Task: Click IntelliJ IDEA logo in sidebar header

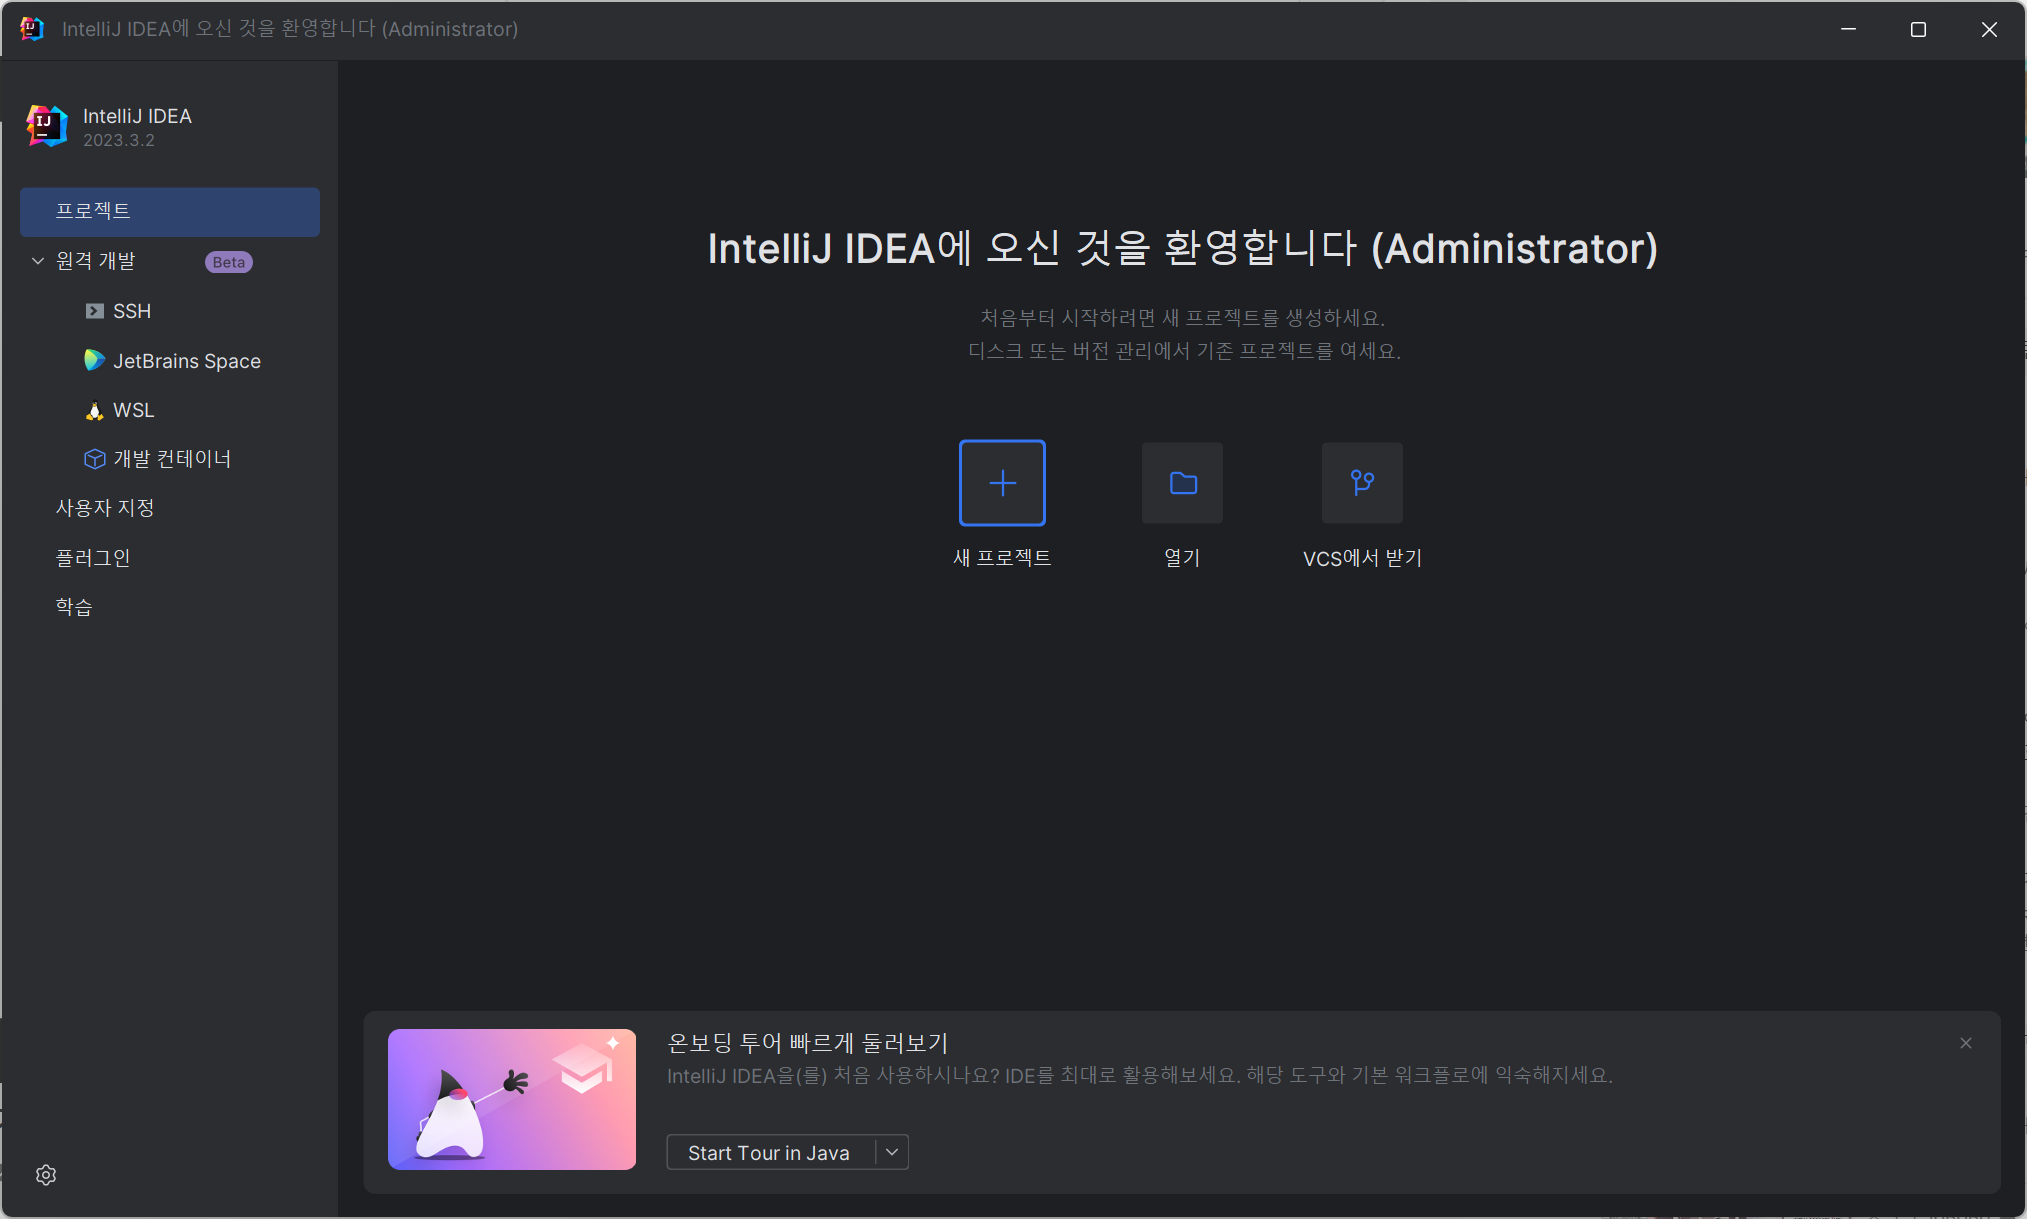Action: pyautogui.click(x=47, y=126)
